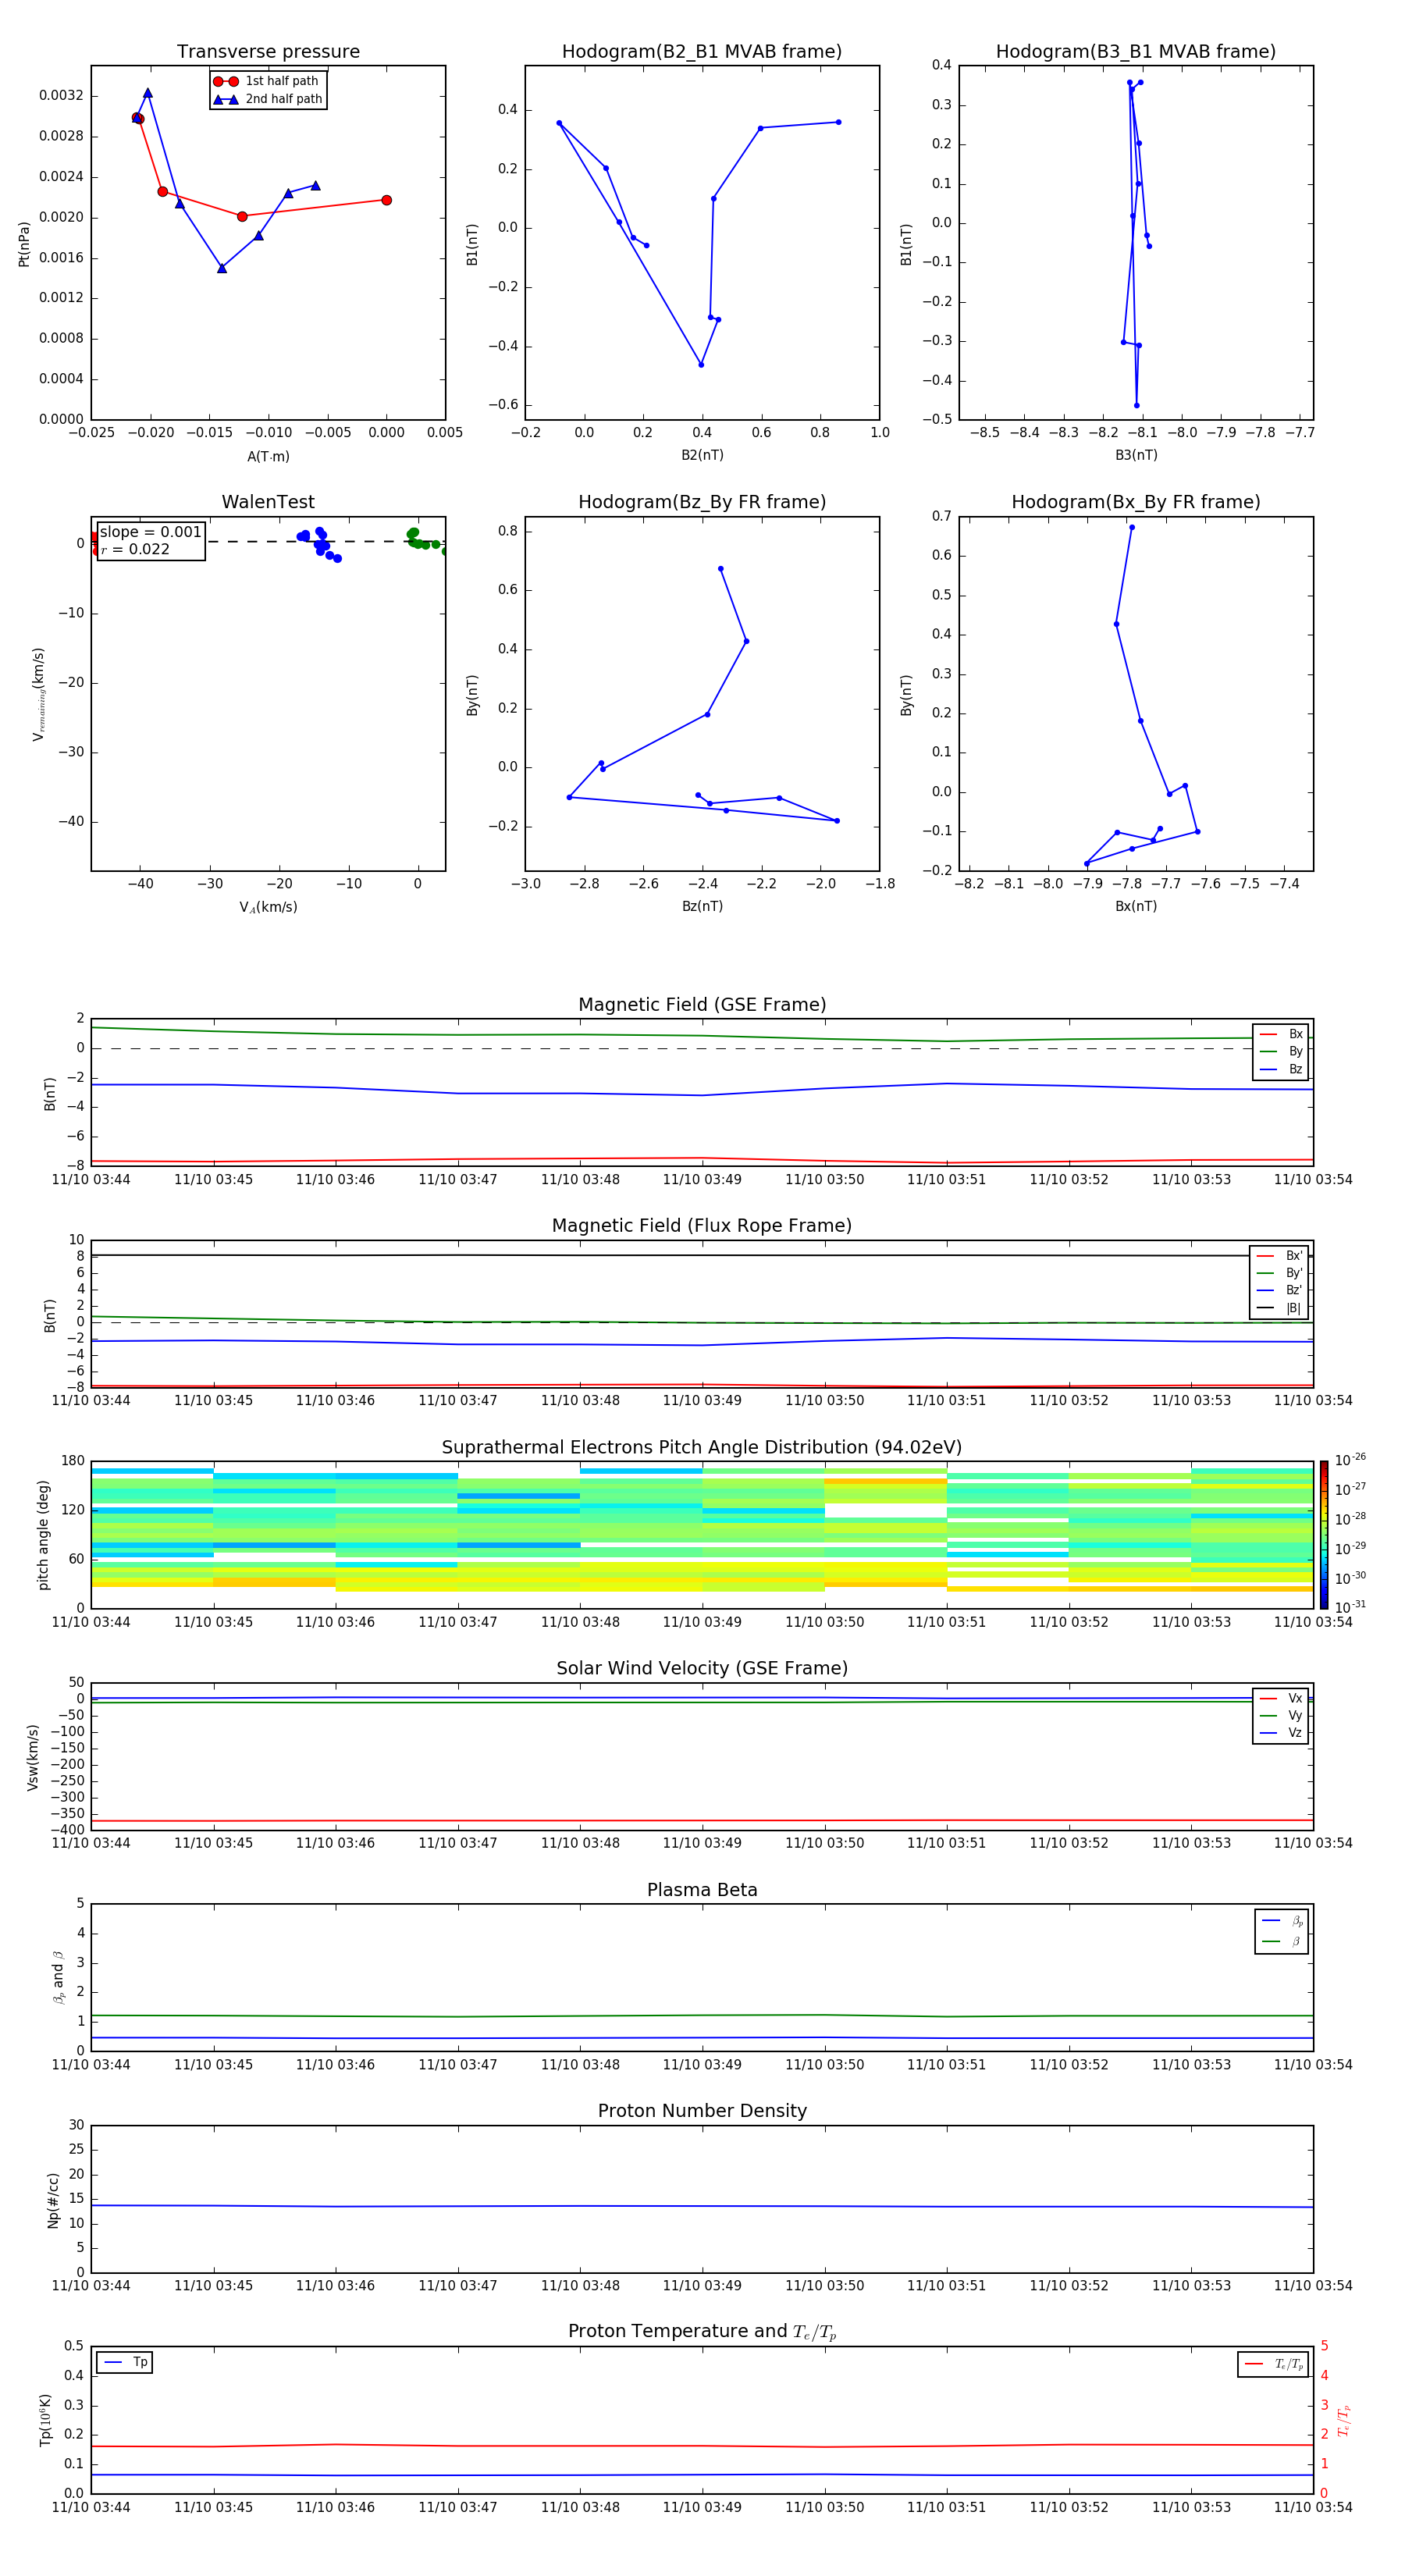Click the Tp legend in proton temperature plot
The image size is (1405, 2576).
coord(124,2362)
